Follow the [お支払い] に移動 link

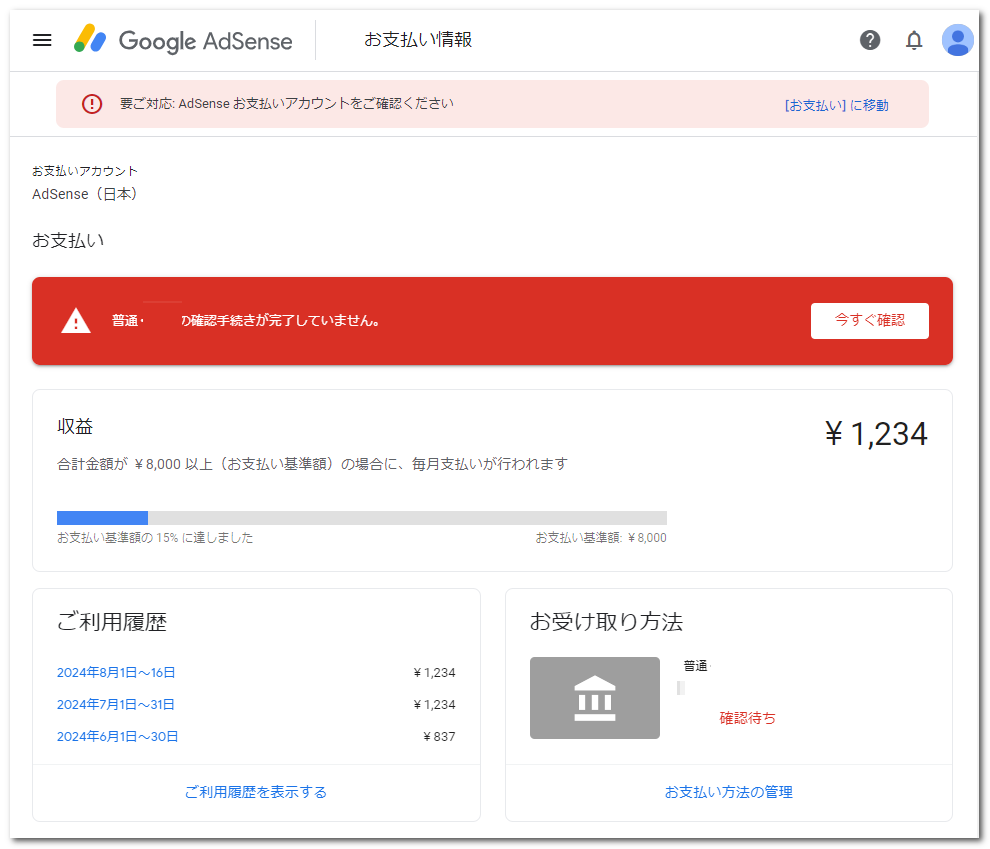[x=837, y=105]
